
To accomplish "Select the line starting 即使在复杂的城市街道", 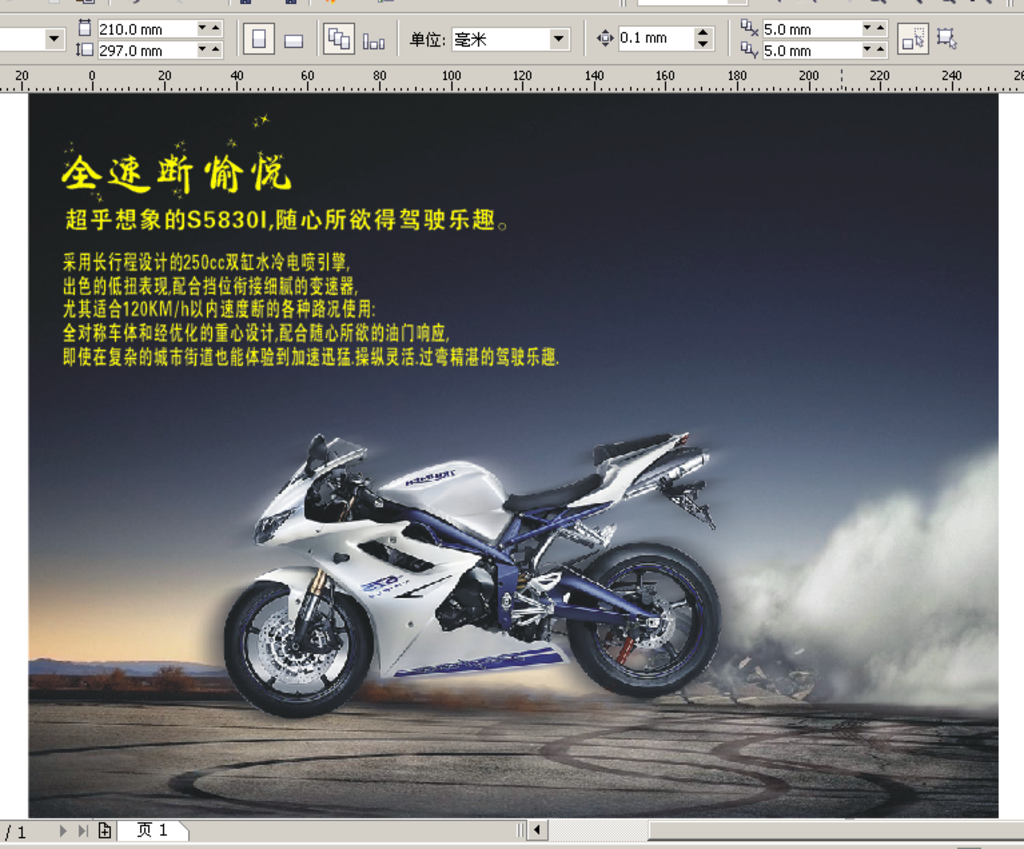I will tap(311, 357).
